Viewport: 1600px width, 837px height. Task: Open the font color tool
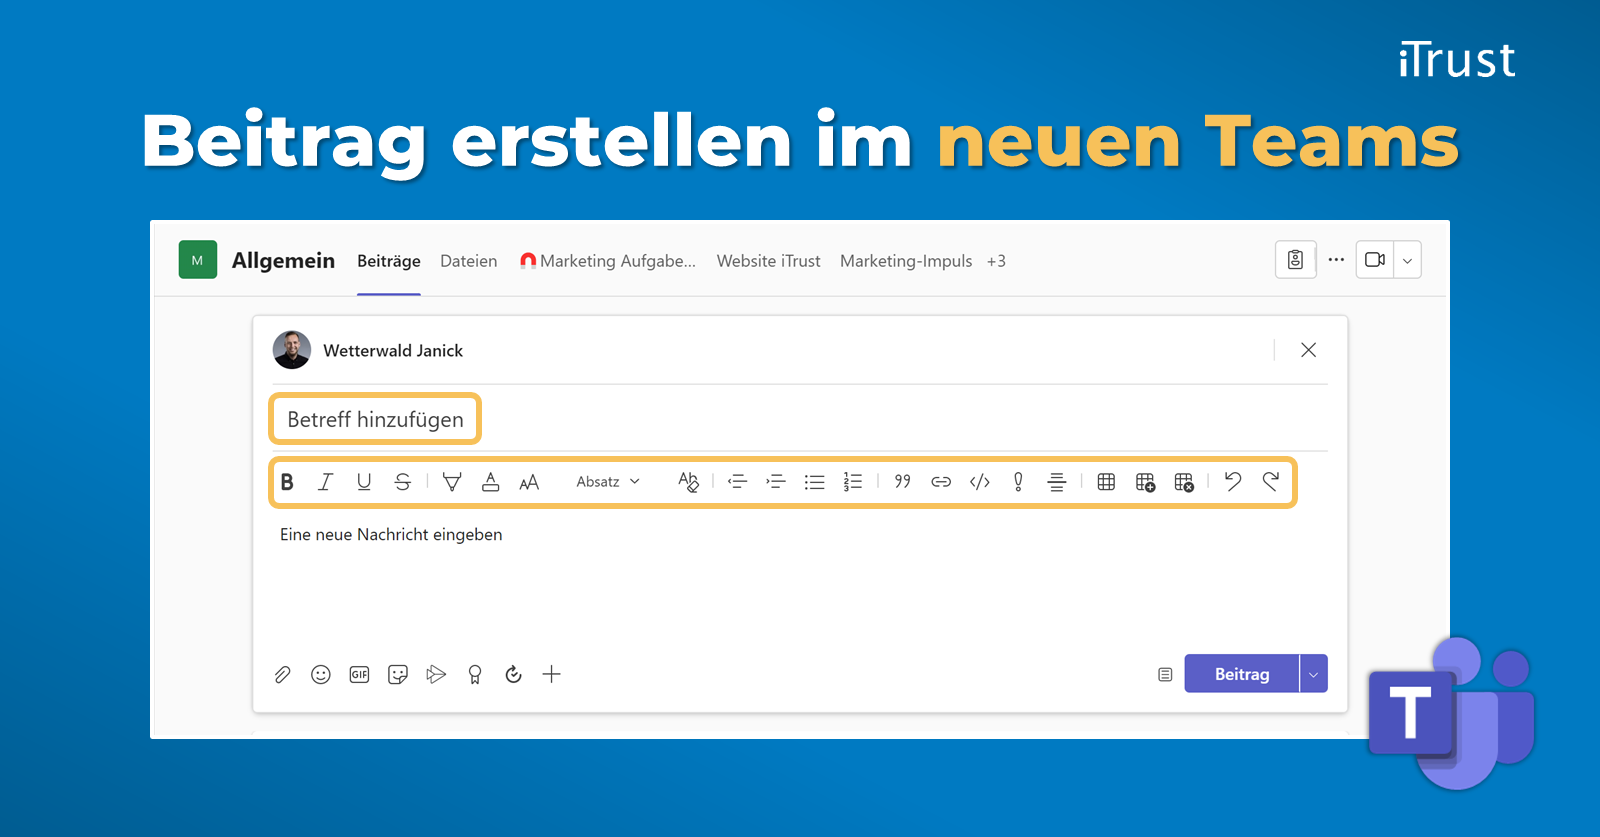[x=490, y=482]
